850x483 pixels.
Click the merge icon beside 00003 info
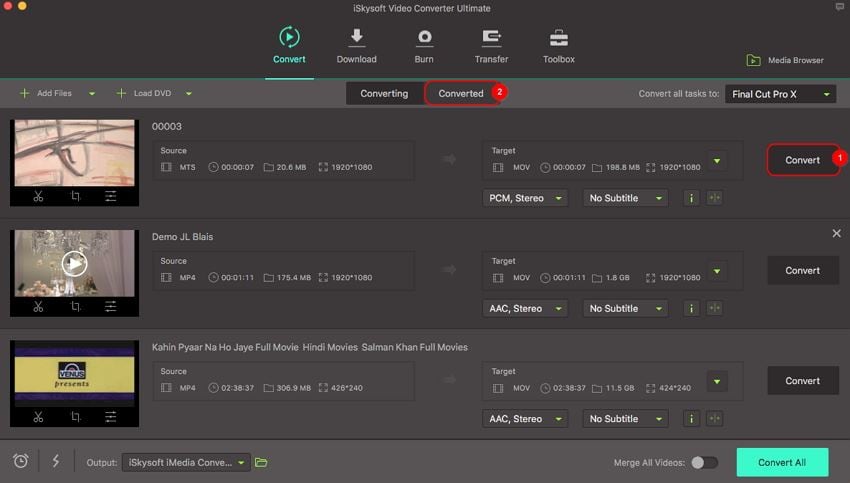(x=714, y=198)
